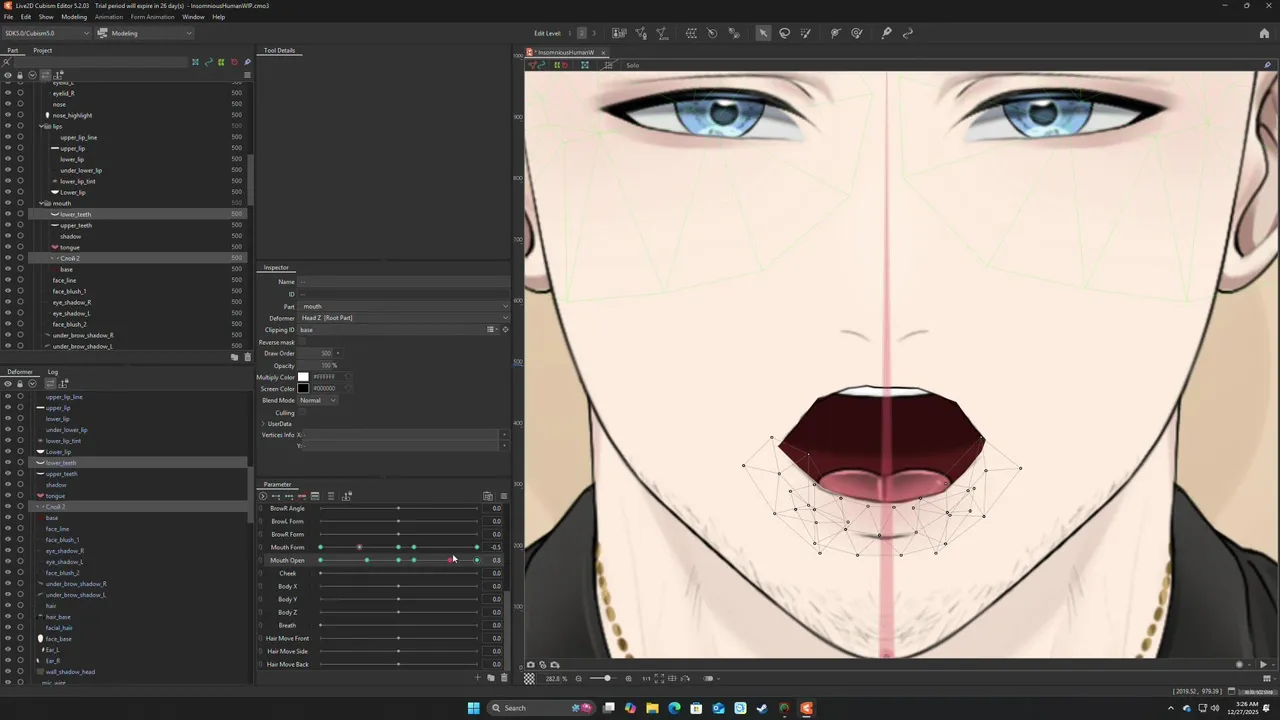Click the add two keys icon
This screenshot has width=1280, height=720.
coord(276,496)
